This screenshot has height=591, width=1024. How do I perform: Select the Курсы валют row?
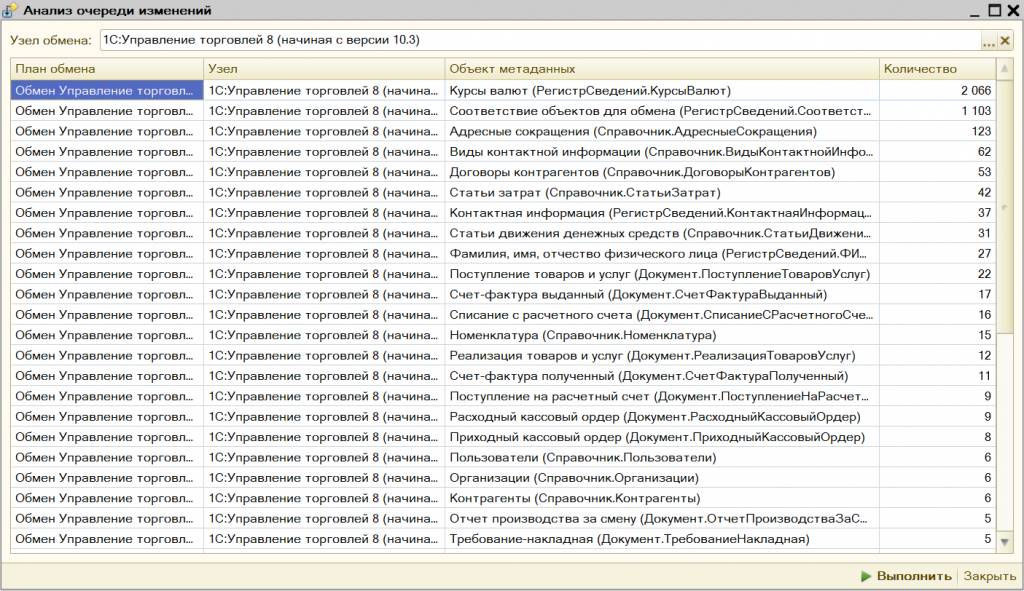coord(503,91)
